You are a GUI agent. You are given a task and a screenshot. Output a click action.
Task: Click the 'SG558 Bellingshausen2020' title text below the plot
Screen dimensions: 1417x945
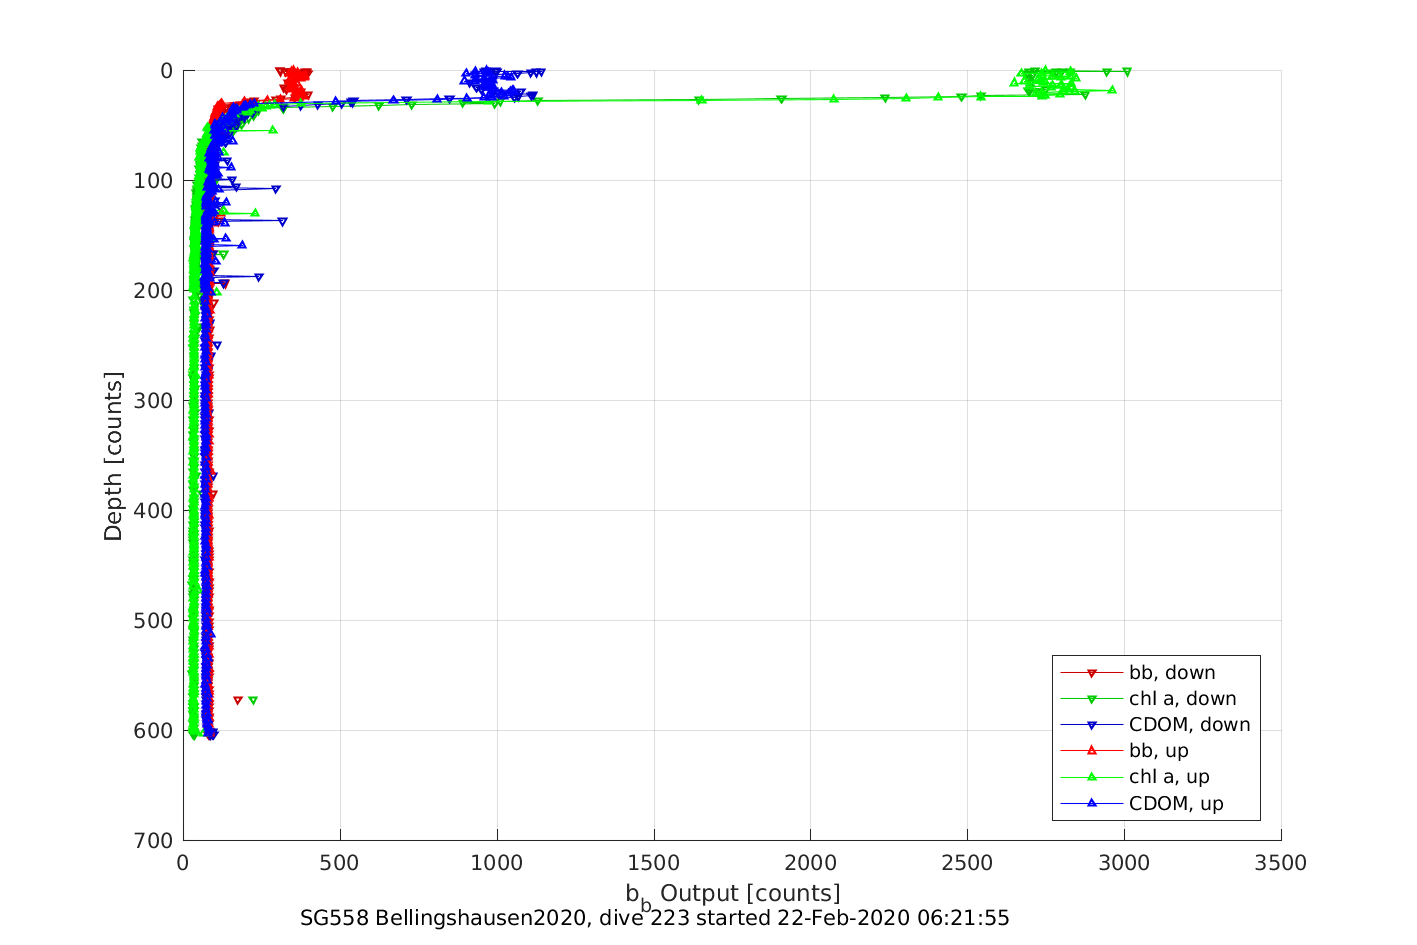tap(441, 918)
